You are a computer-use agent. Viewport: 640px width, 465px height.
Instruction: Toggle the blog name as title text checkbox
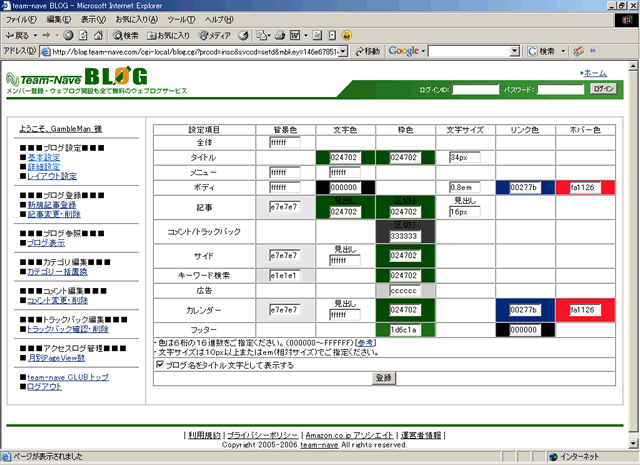161,365
